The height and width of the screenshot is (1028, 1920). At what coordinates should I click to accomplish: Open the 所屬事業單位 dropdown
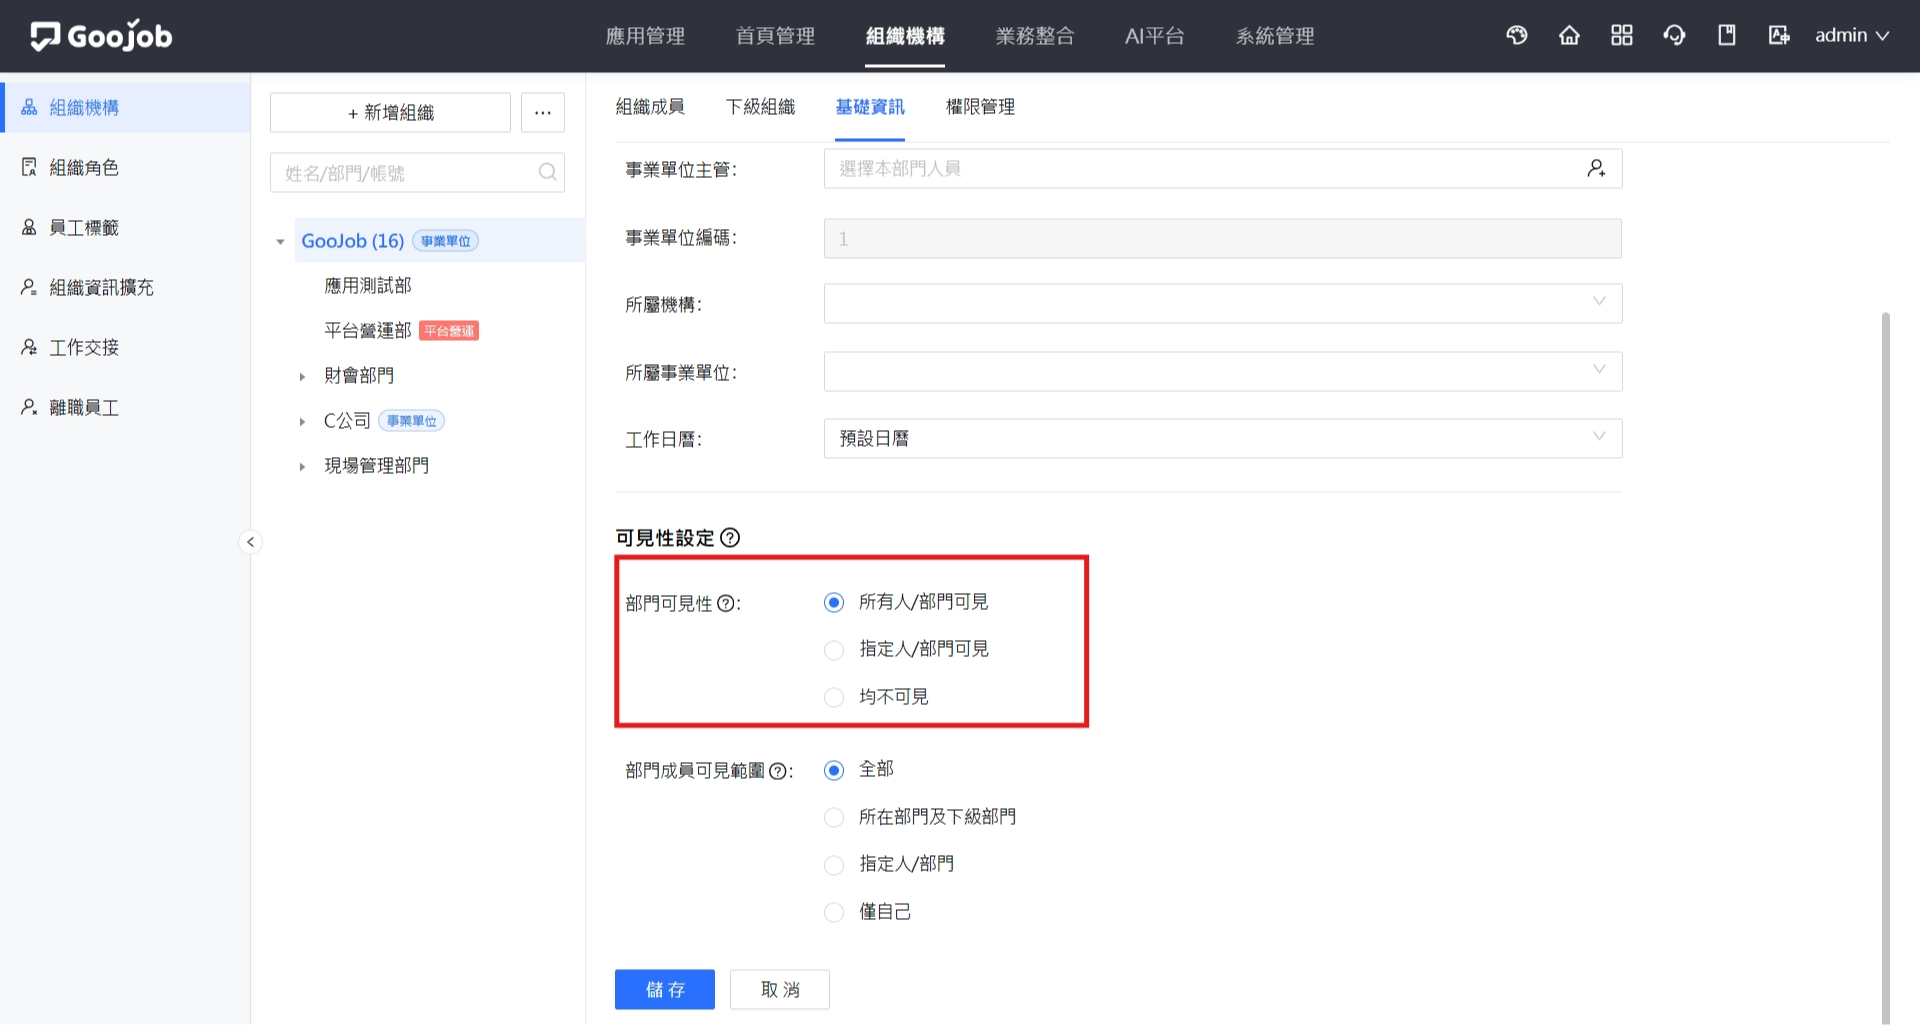[x=1222, y=372]
